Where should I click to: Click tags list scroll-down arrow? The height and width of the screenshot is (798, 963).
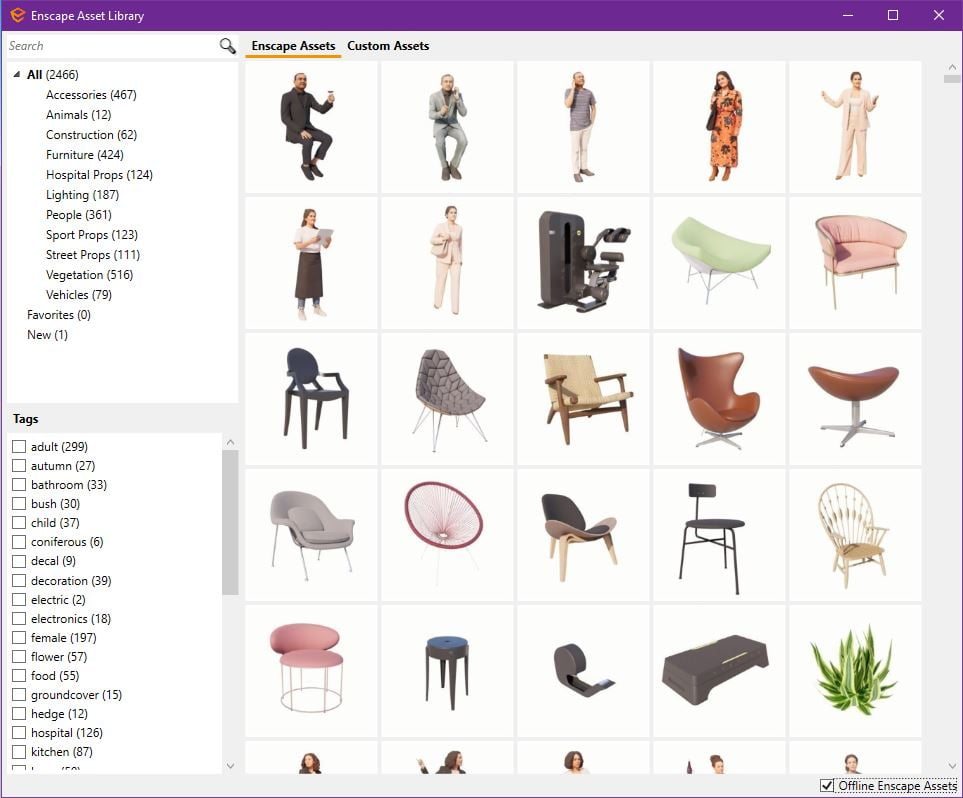pyautogui.click(x=230, y=766)
